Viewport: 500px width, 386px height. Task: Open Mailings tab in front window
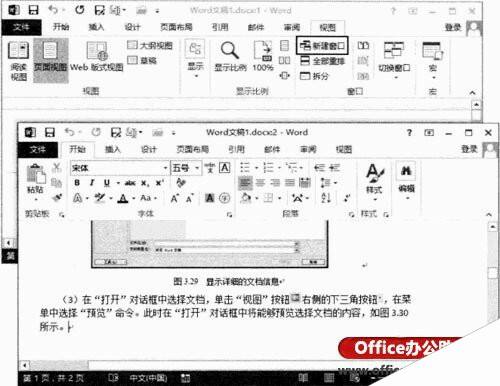click(x=272, y=149)
